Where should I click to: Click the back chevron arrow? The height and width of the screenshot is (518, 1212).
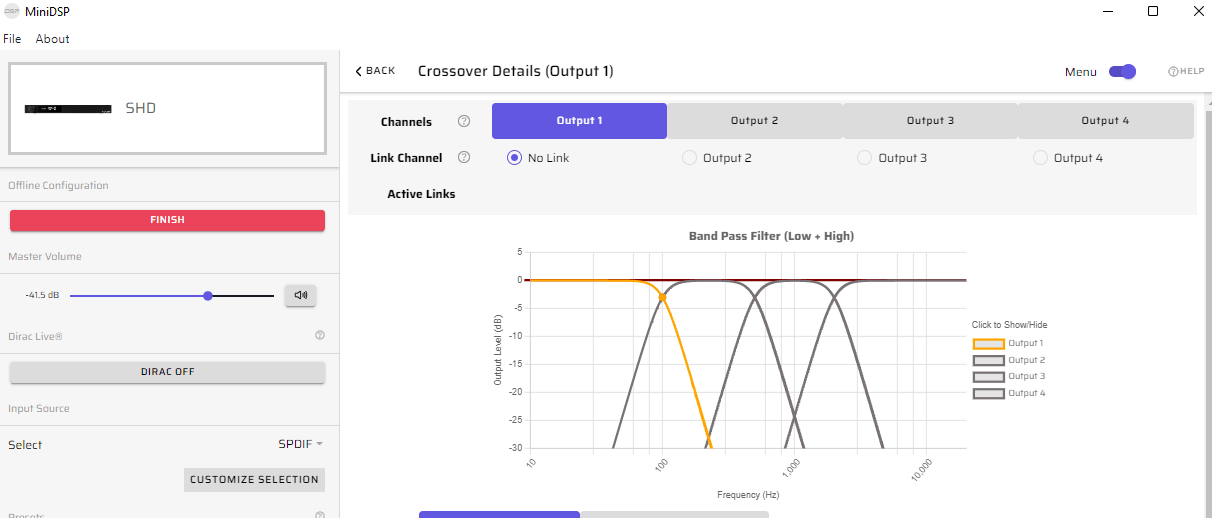coord(359,71)
